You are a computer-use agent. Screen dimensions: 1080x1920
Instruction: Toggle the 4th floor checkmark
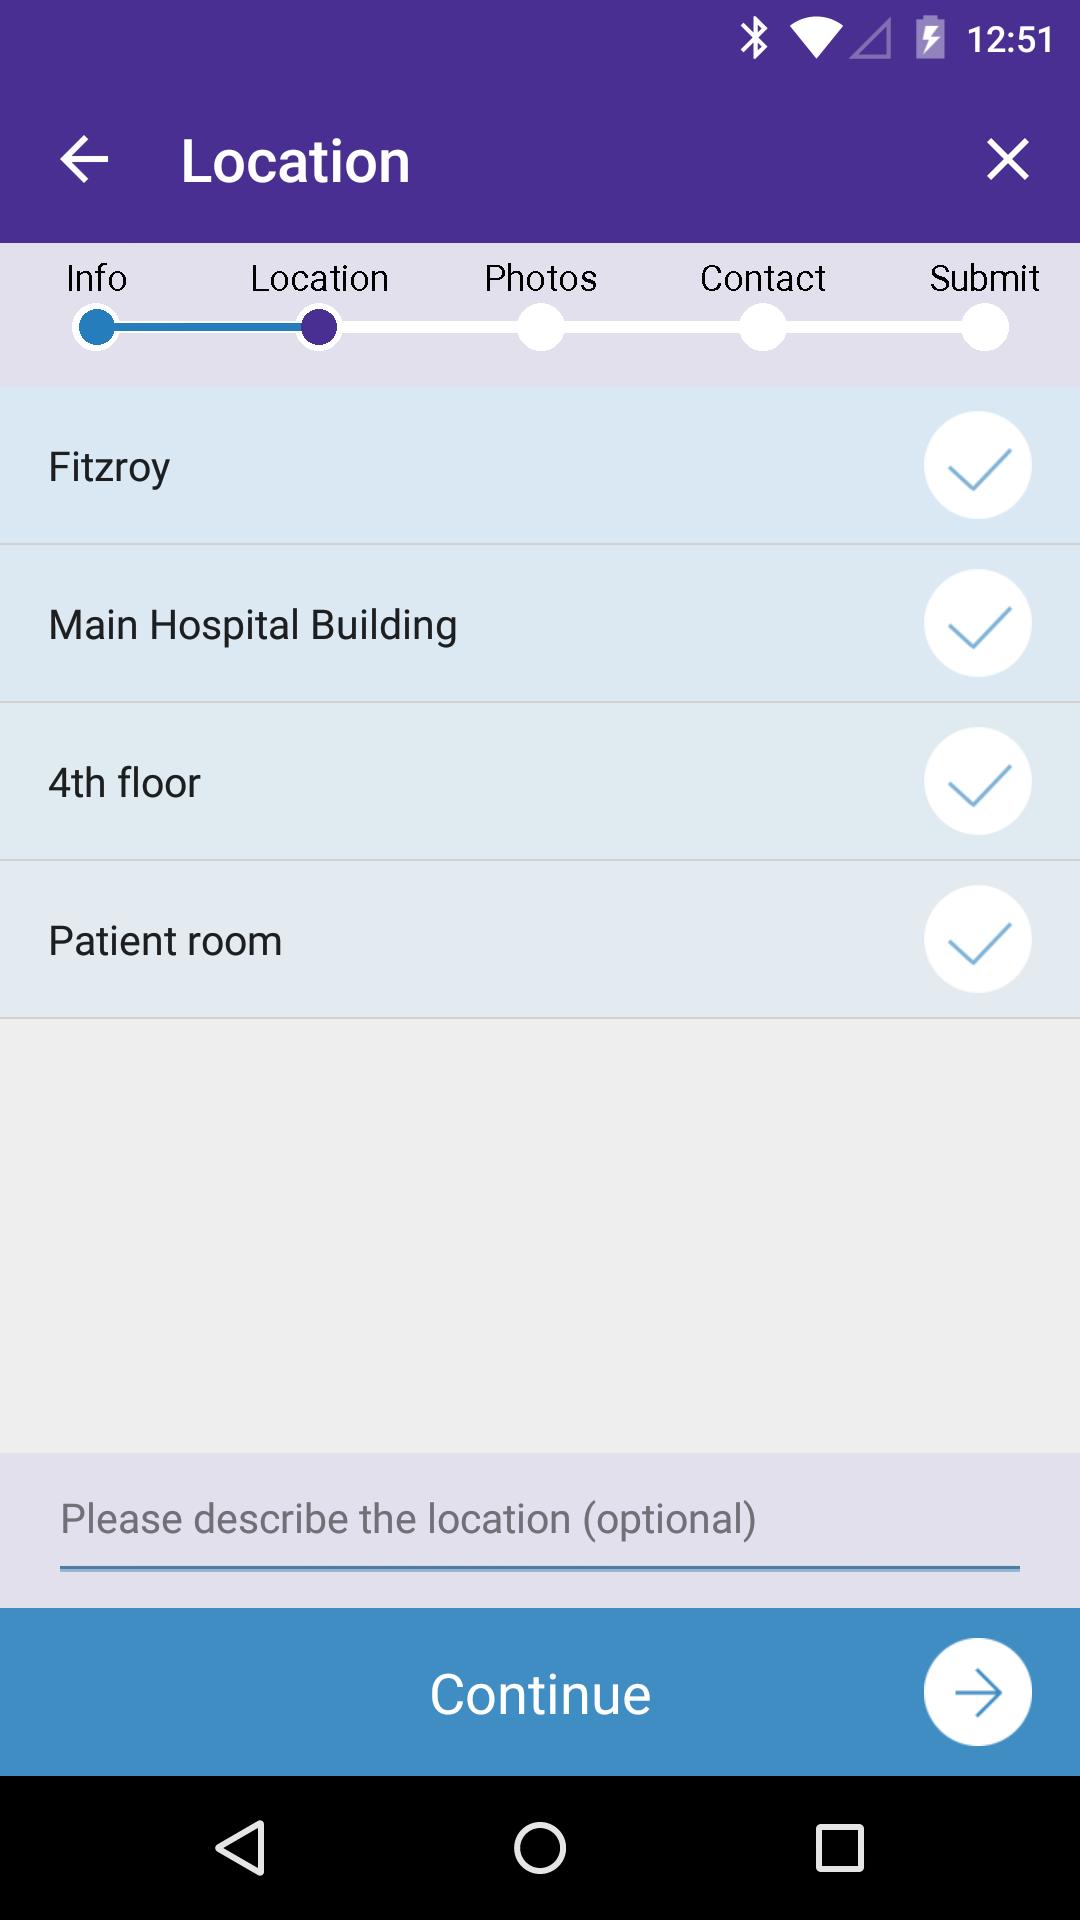[977, 782]
